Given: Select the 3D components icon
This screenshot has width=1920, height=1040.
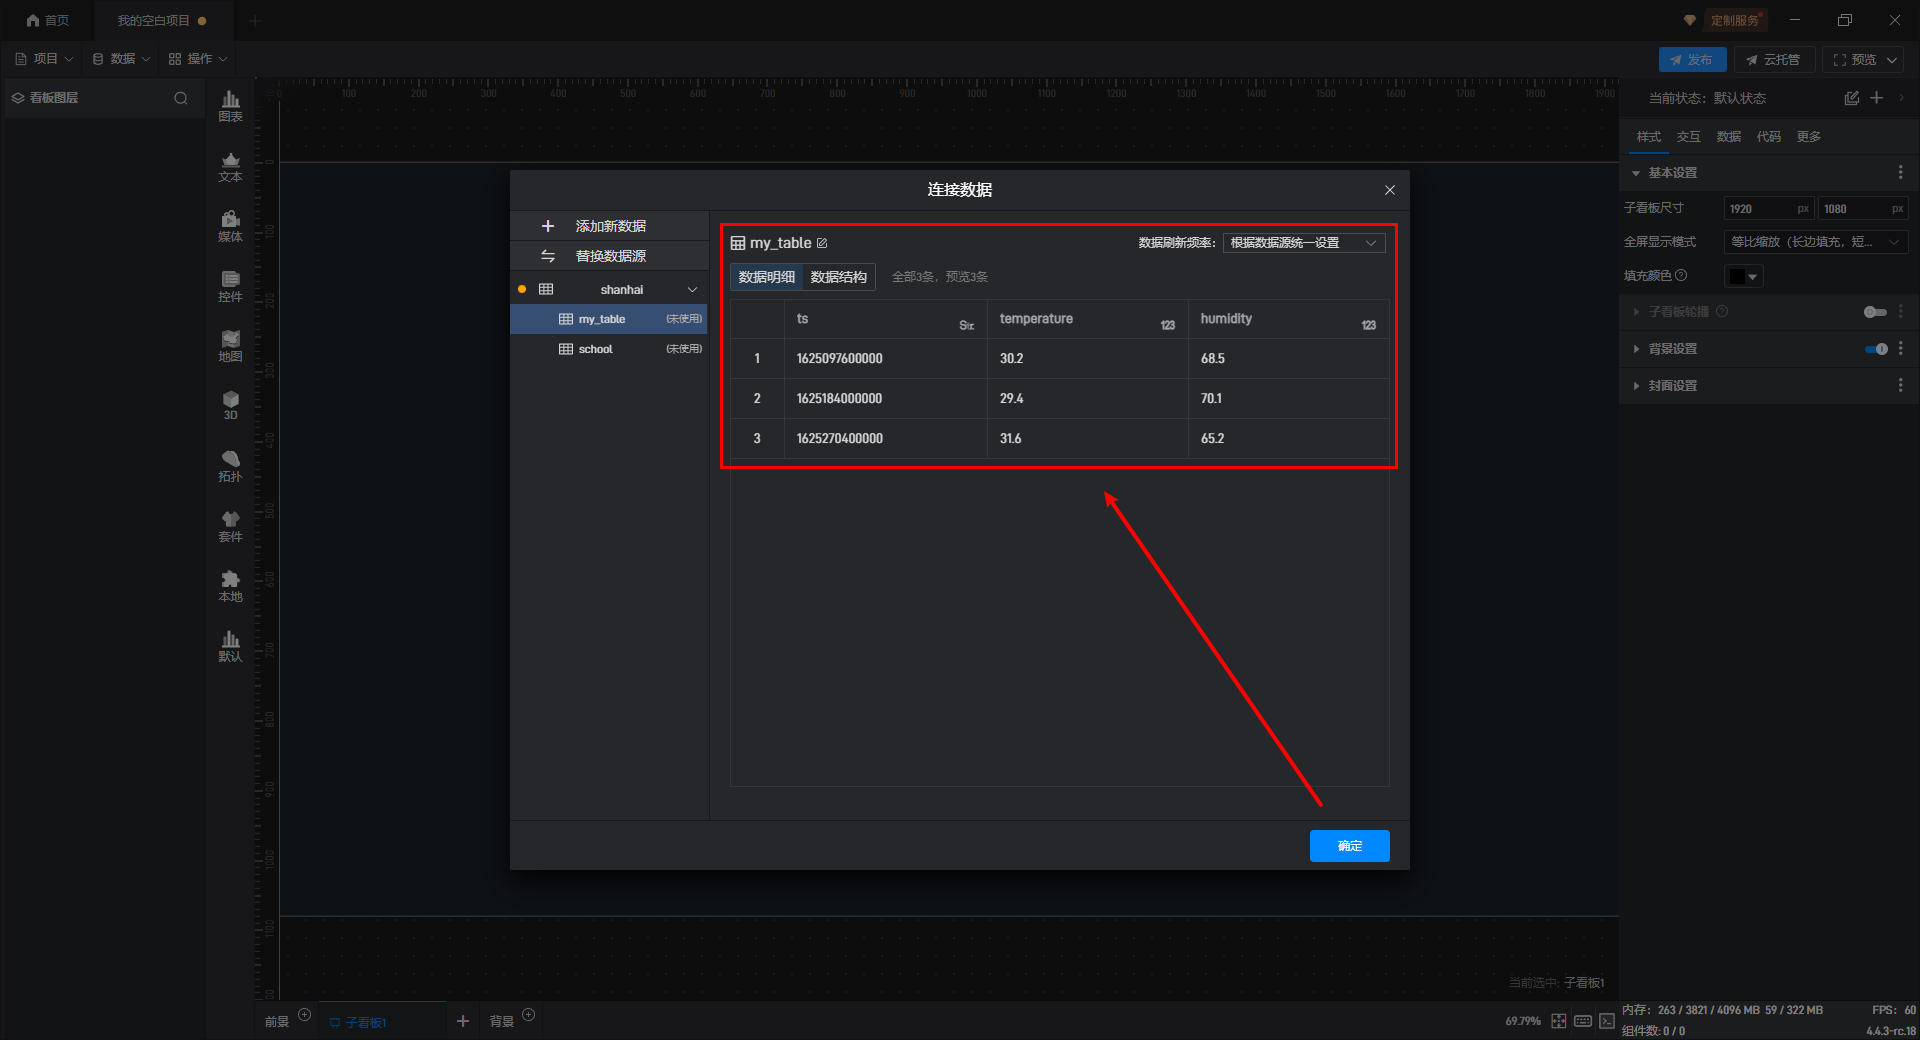Looking at the screenshot, I should click(230, 405).
